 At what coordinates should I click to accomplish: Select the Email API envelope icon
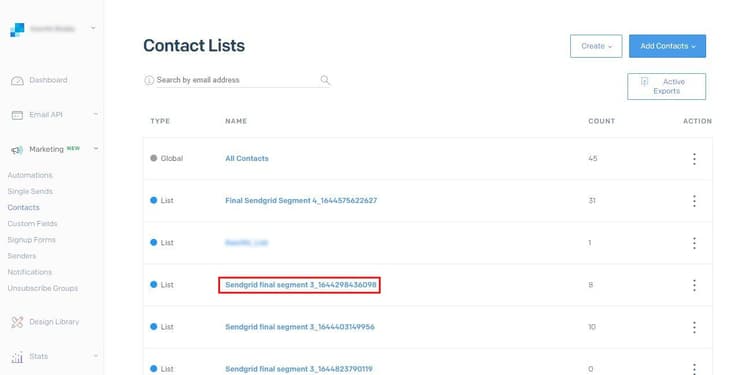click(x=17, y=115)
